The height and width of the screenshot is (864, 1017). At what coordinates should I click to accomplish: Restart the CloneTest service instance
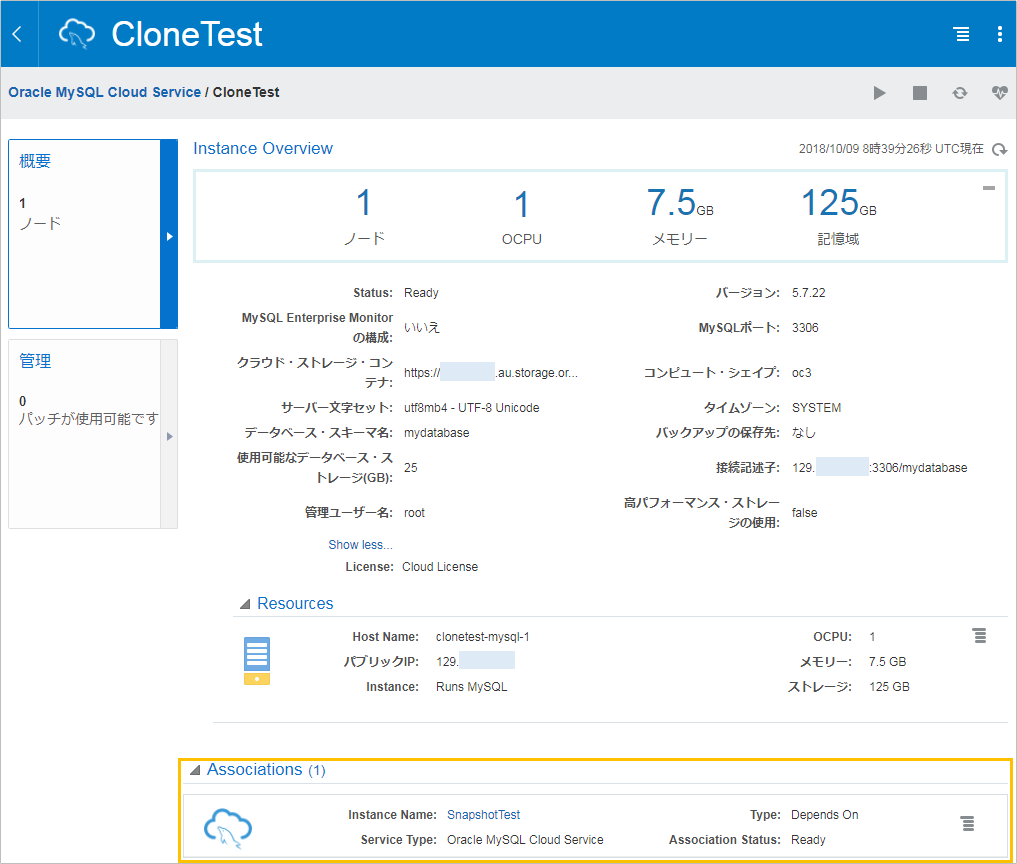(960, 93)
